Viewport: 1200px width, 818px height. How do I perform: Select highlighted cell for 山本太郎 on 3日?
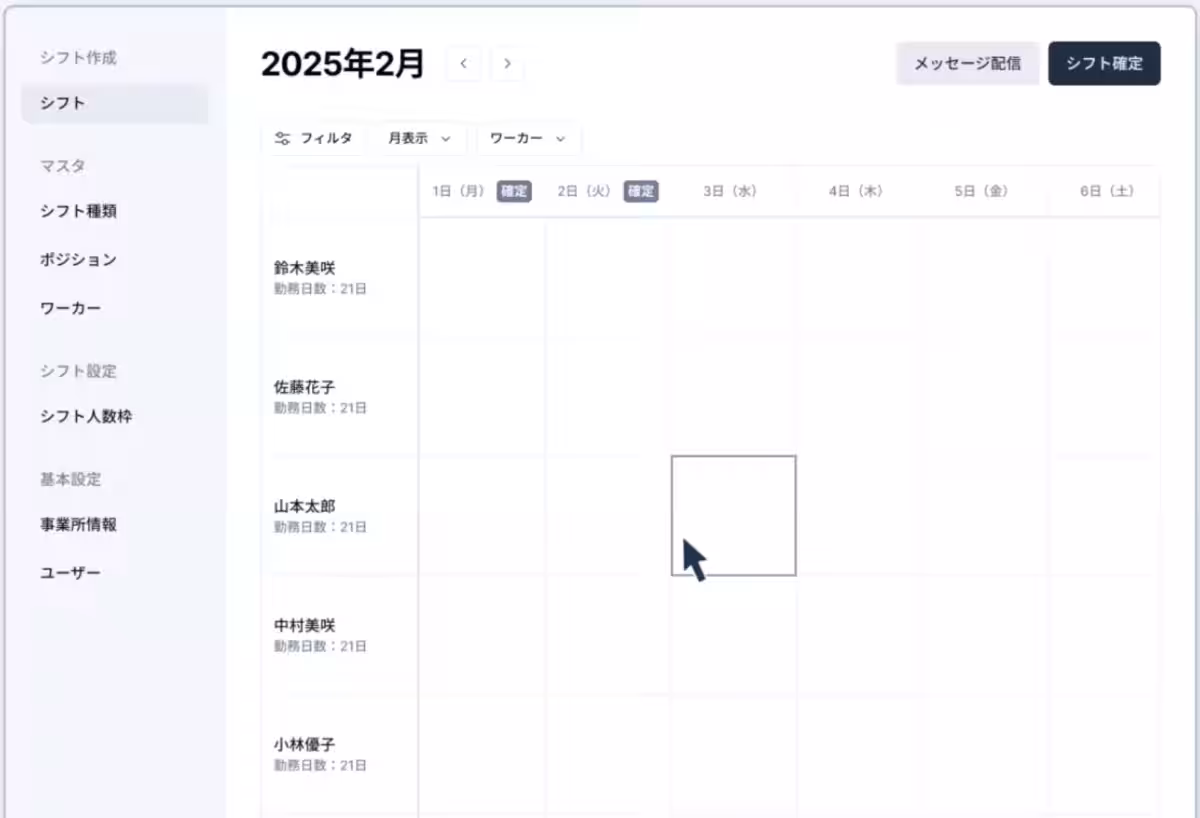(734, 515)
